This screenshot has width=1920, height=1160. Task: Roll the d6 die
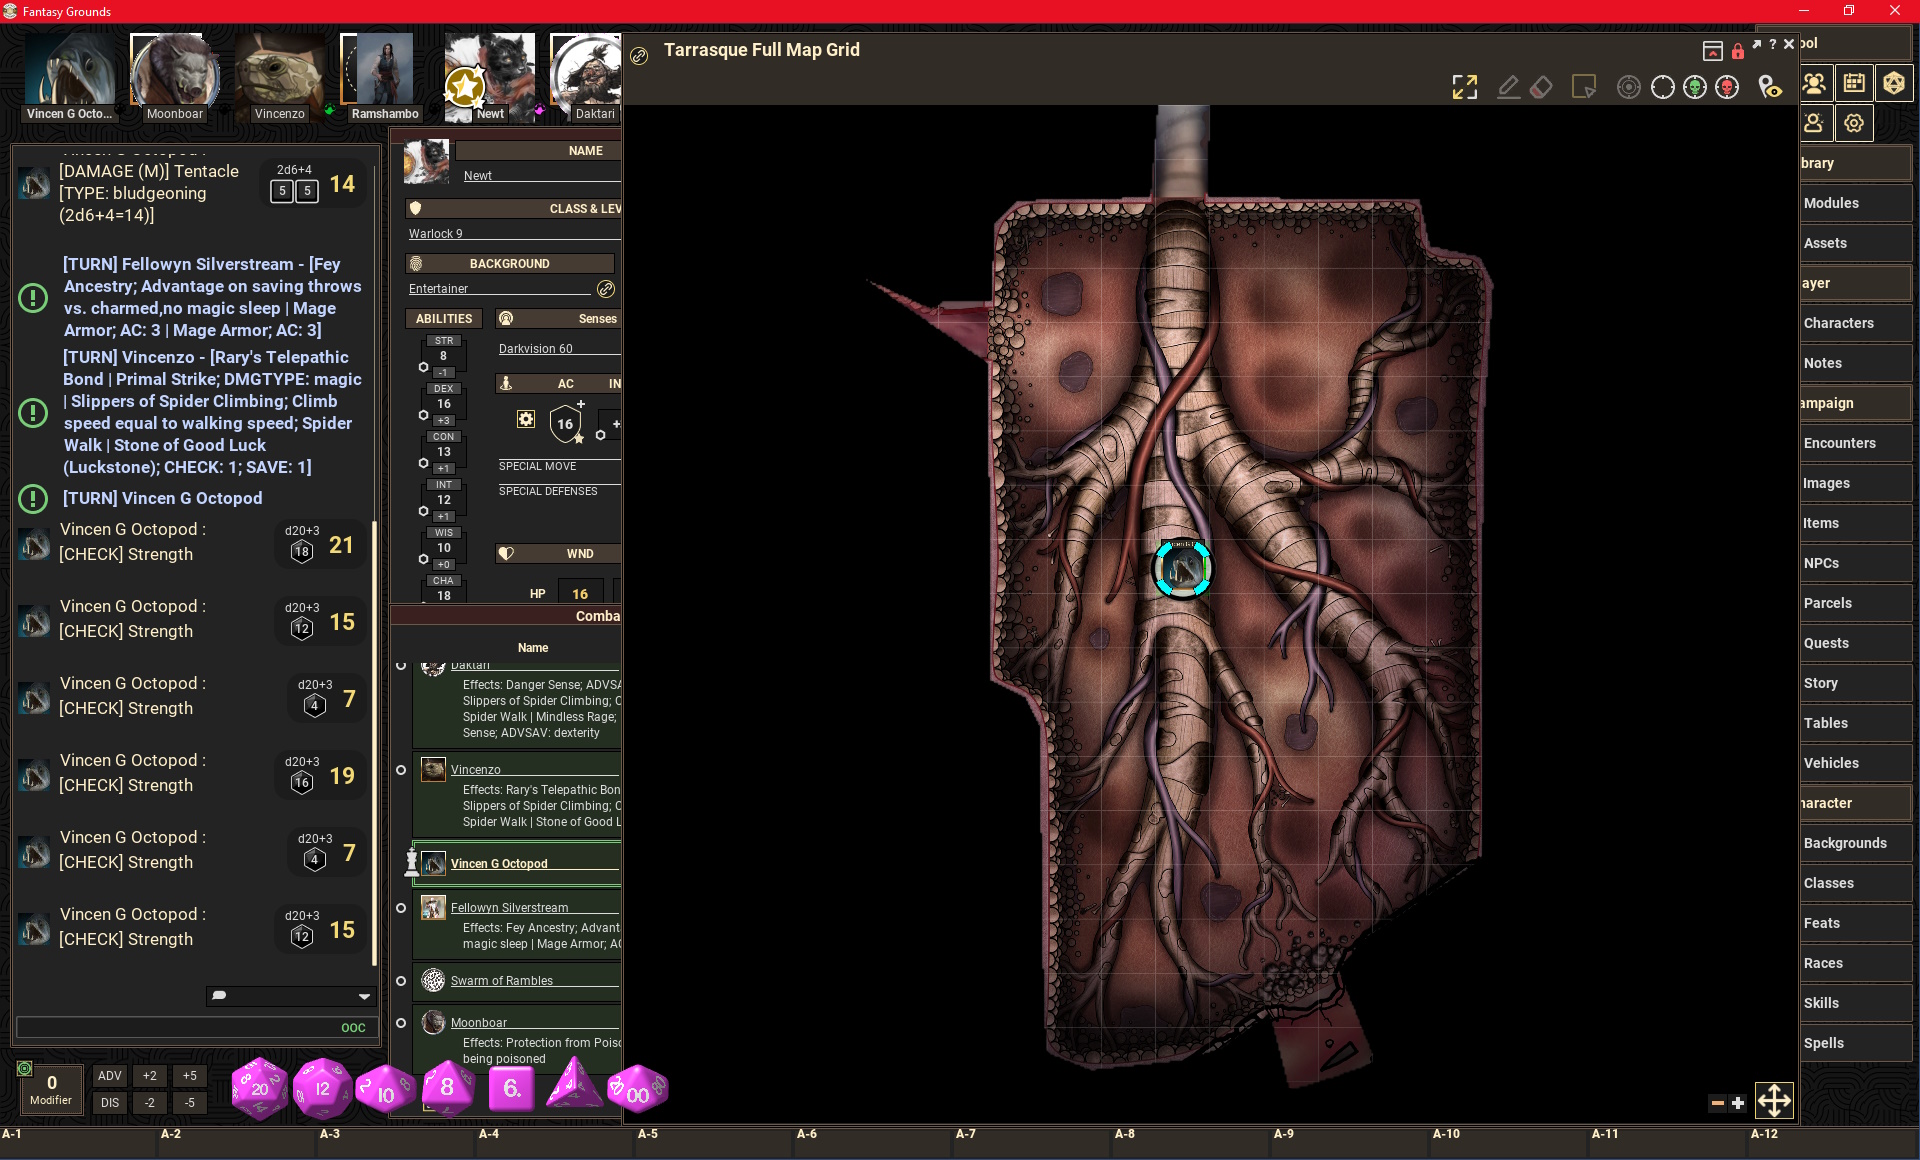pos(511,1088)
